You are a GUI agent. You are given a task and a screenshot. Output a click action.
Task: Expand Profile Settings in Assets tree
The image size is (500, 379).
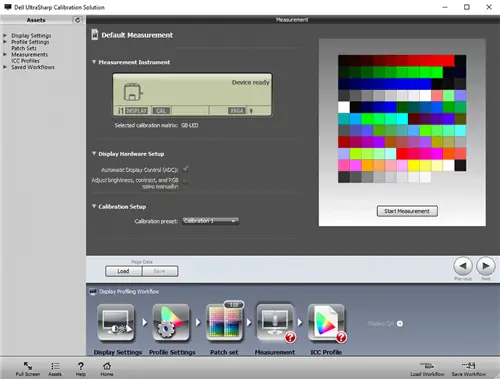5,42
